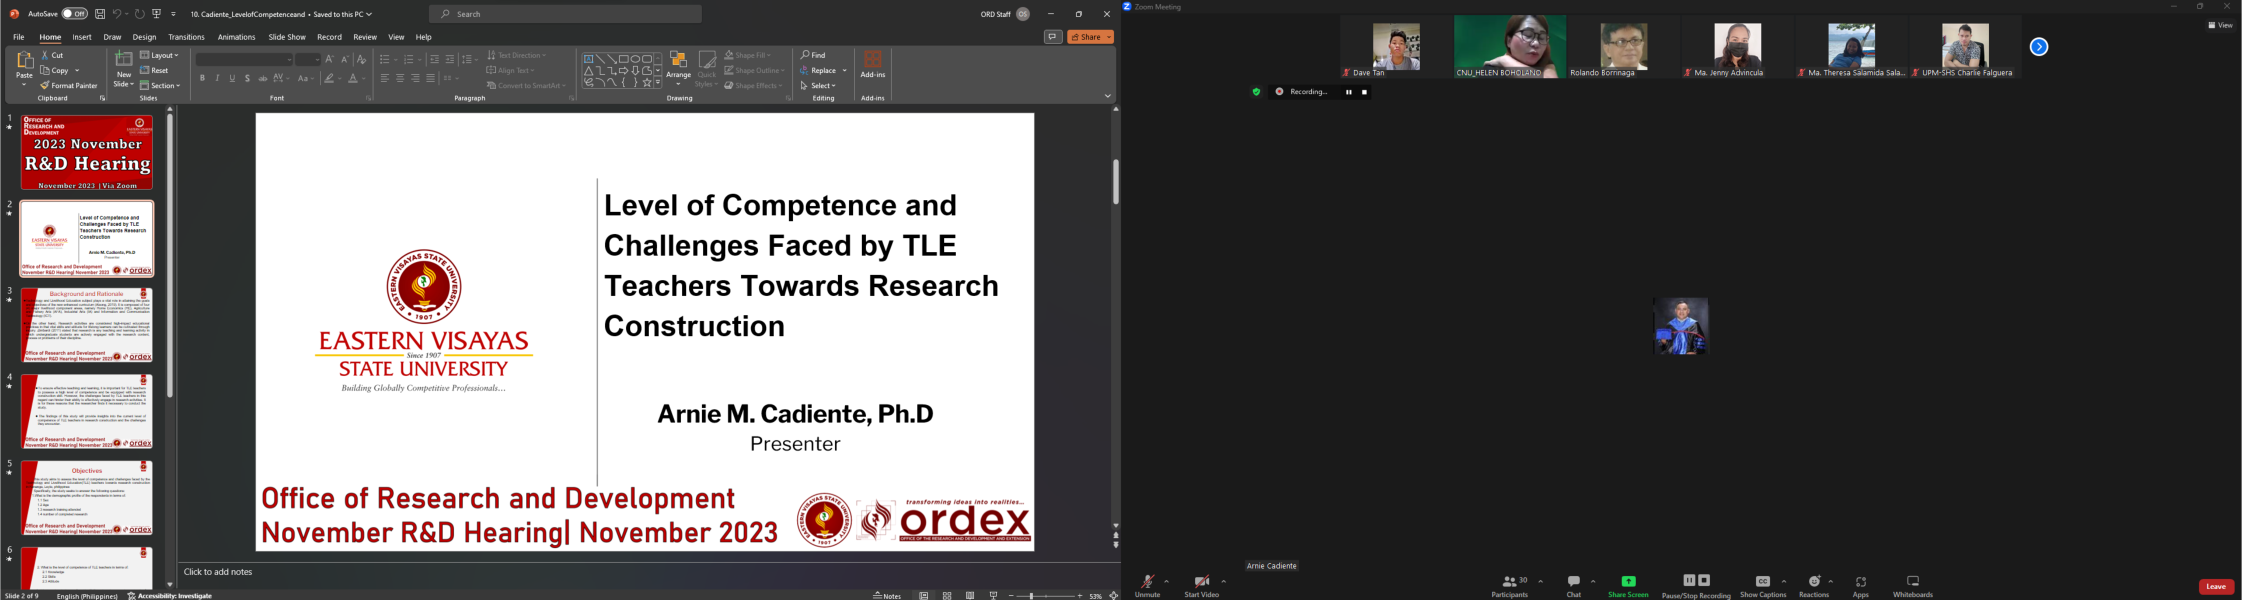The height and width of the screenshot is (600, 2242).
Task: Select the Background and Rationale slide thumbnail
Action: point(87,325)
